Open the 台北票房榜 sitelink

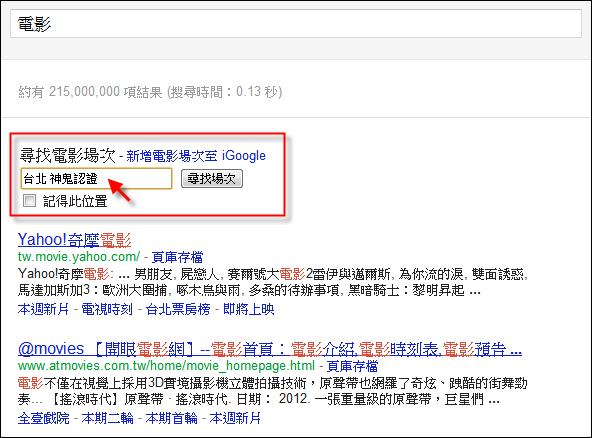pyautogui.click(x=178, y=309)
